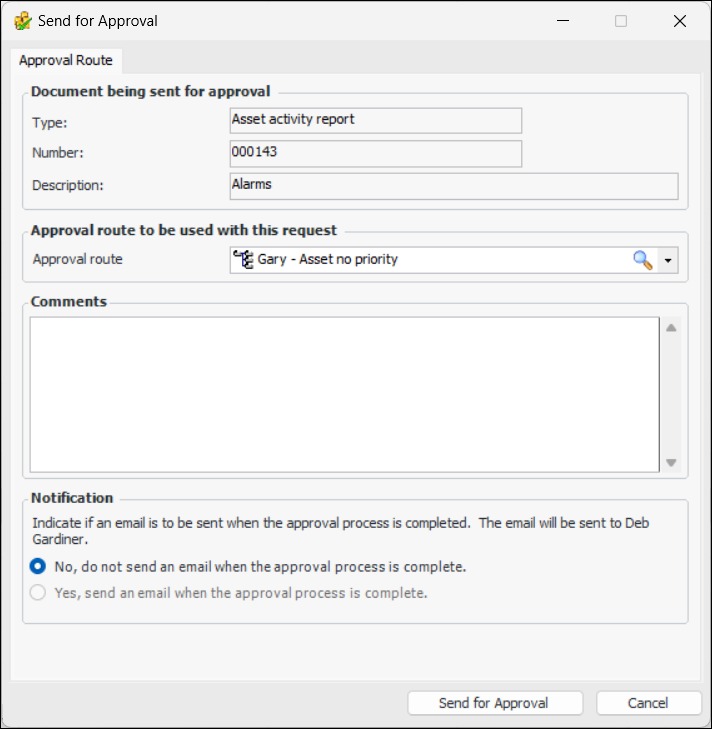Click the Comments vertical scrollbar track
Image resolution: width=712 pixels, height=729 pixels.
671,395
